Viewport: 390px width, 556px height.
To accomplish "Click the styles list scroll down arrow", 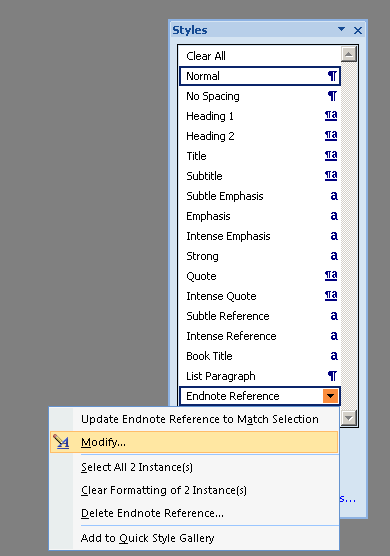I will pos(349,418).
